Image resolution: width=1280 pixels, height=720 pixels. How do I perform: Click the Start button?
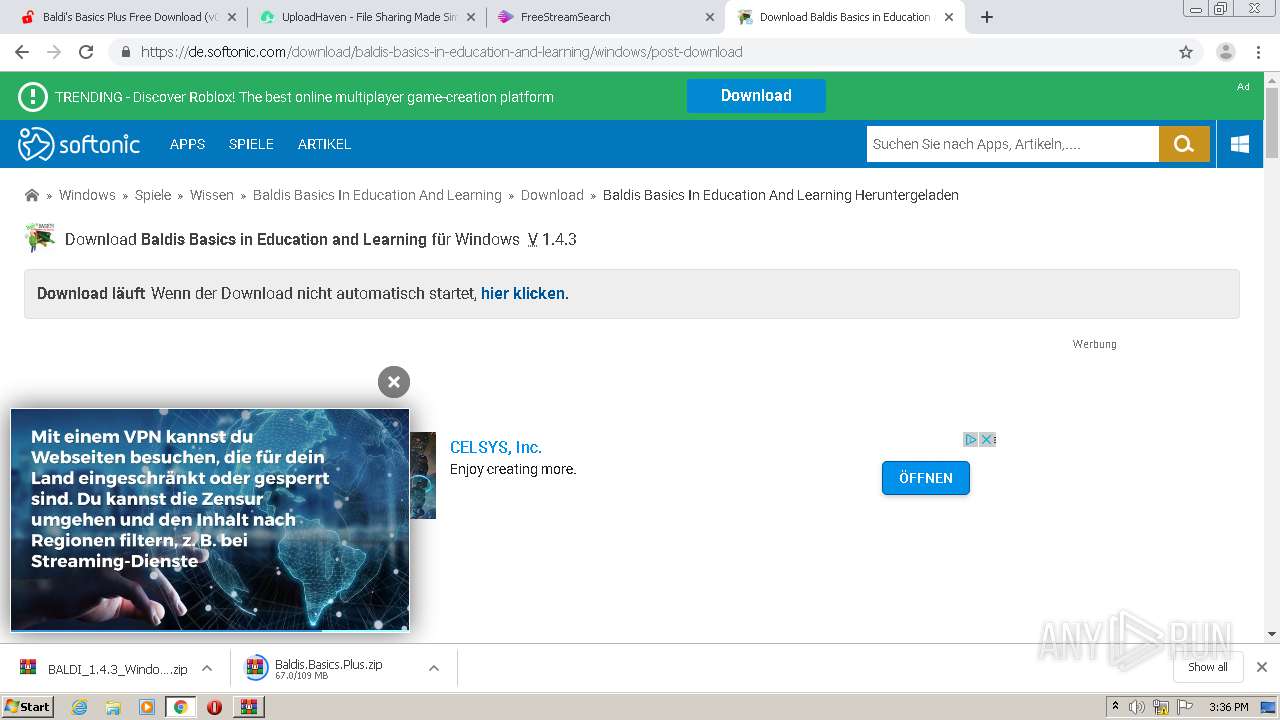click(27, 707)
